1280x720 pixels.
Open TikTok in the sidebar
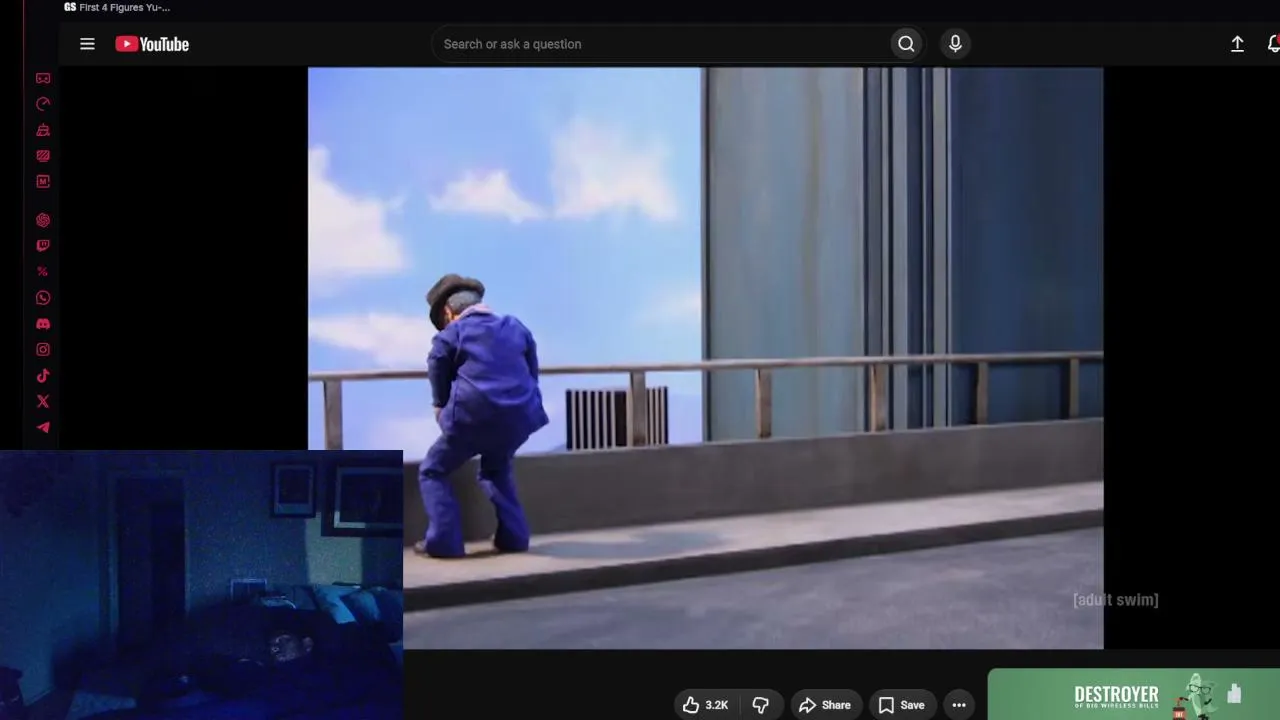43,376
